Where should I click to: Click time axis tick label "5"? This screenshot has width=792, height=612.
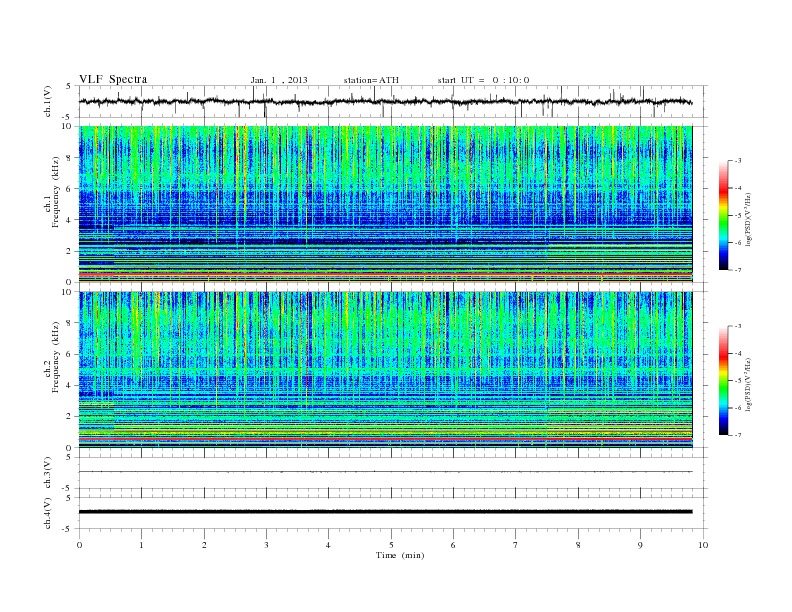coord(391,545)
